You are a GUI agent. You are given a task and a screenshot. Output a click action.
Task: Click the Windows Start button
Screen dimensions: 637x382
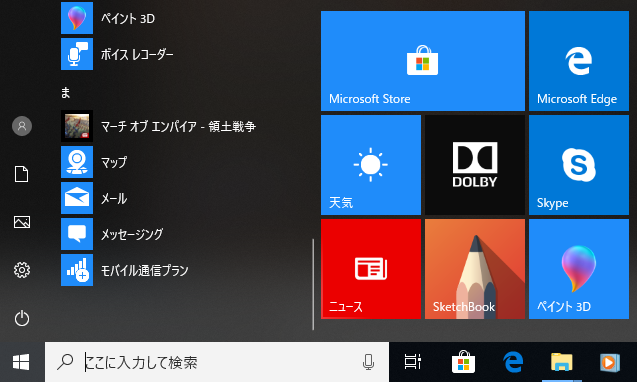(x=21, y=362)
